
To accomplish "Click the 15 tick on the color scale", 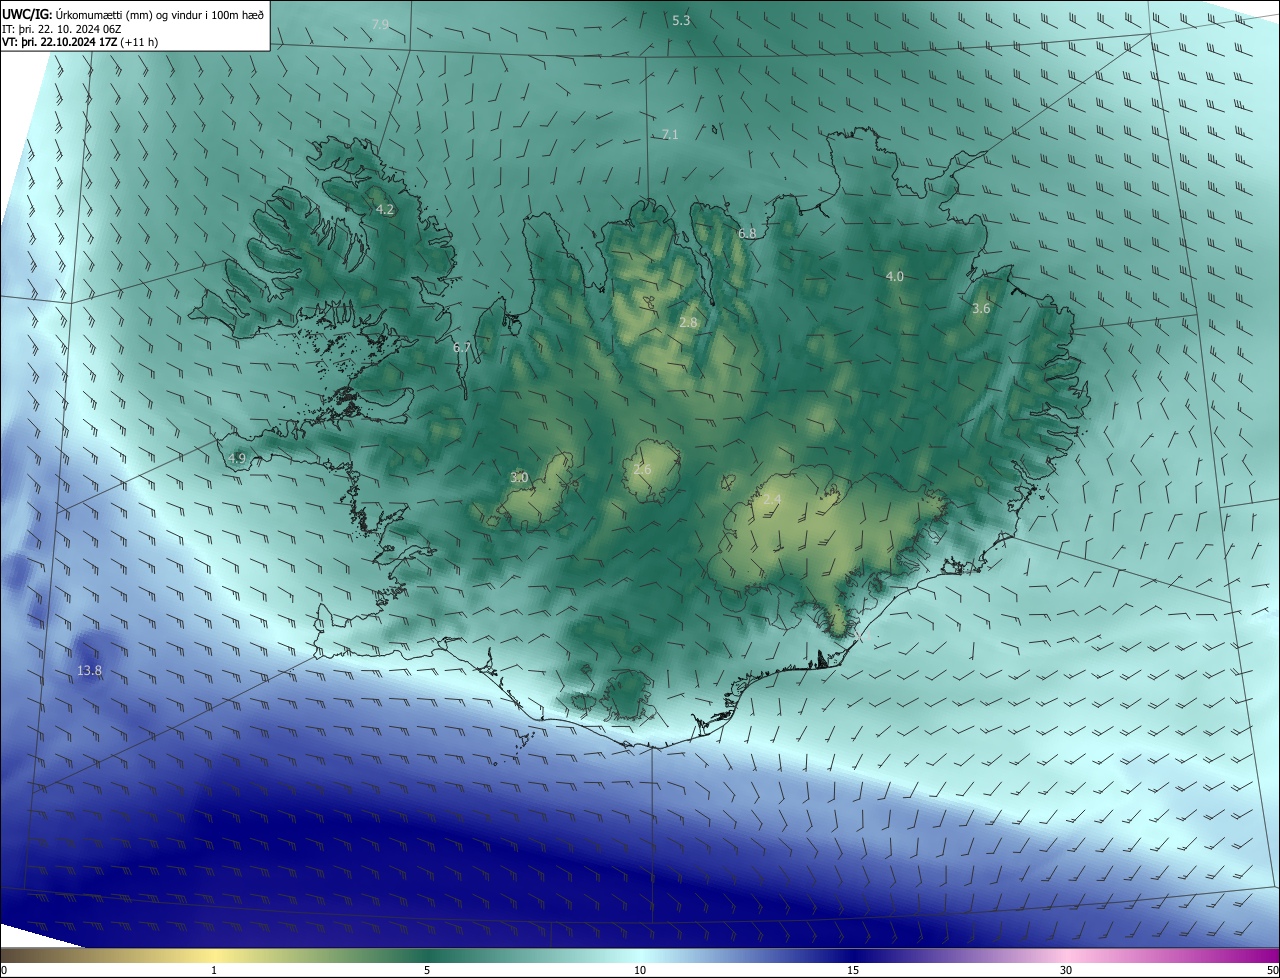I will click(x=853, y=970).
